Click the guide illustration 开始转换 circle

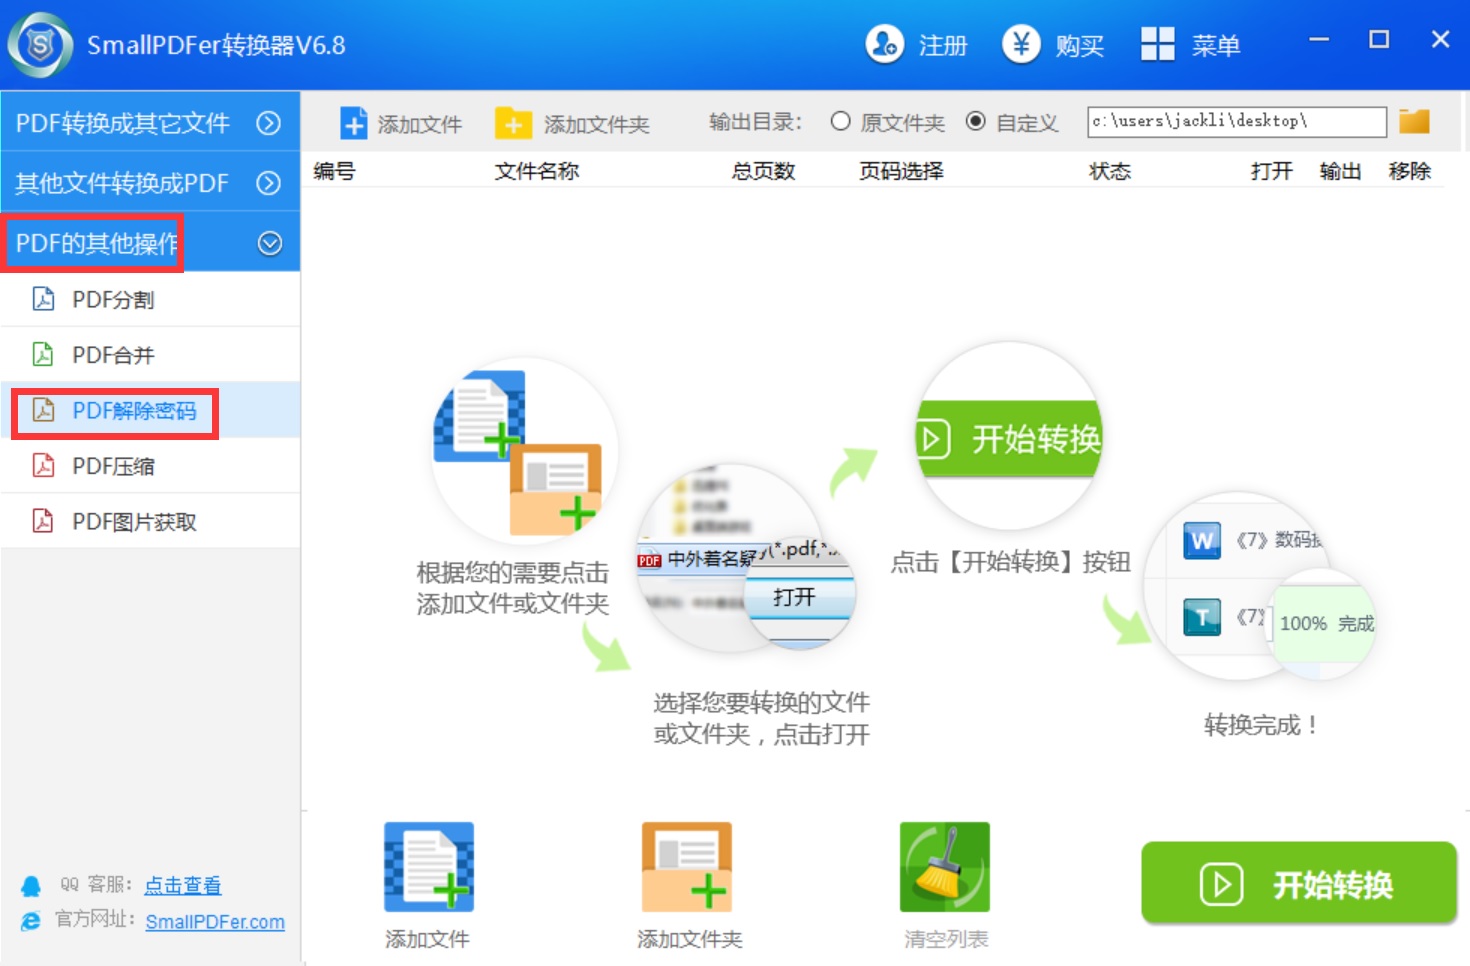tap(1009, 437)
